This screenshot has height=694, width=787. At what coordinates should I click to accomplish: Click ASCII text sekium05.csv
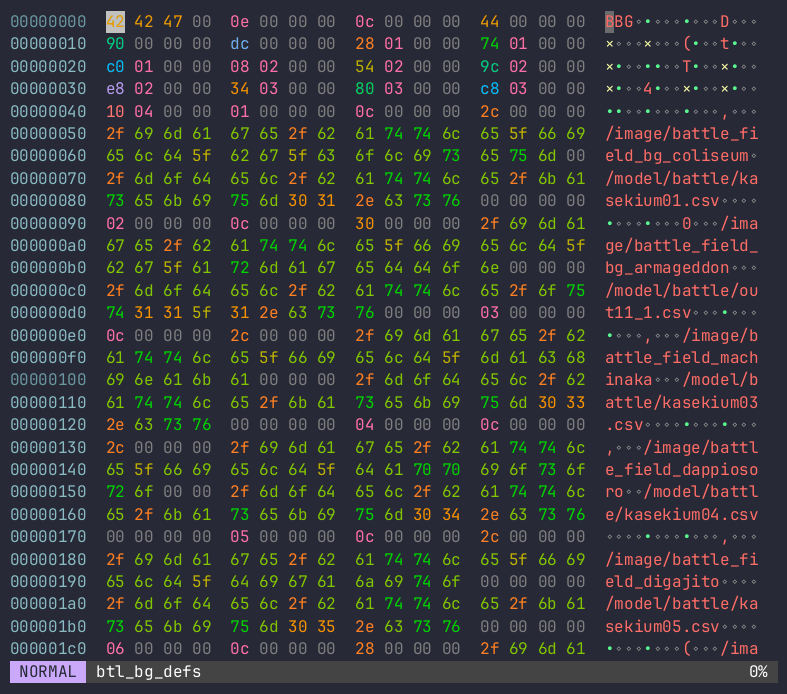tap(662, 626)
